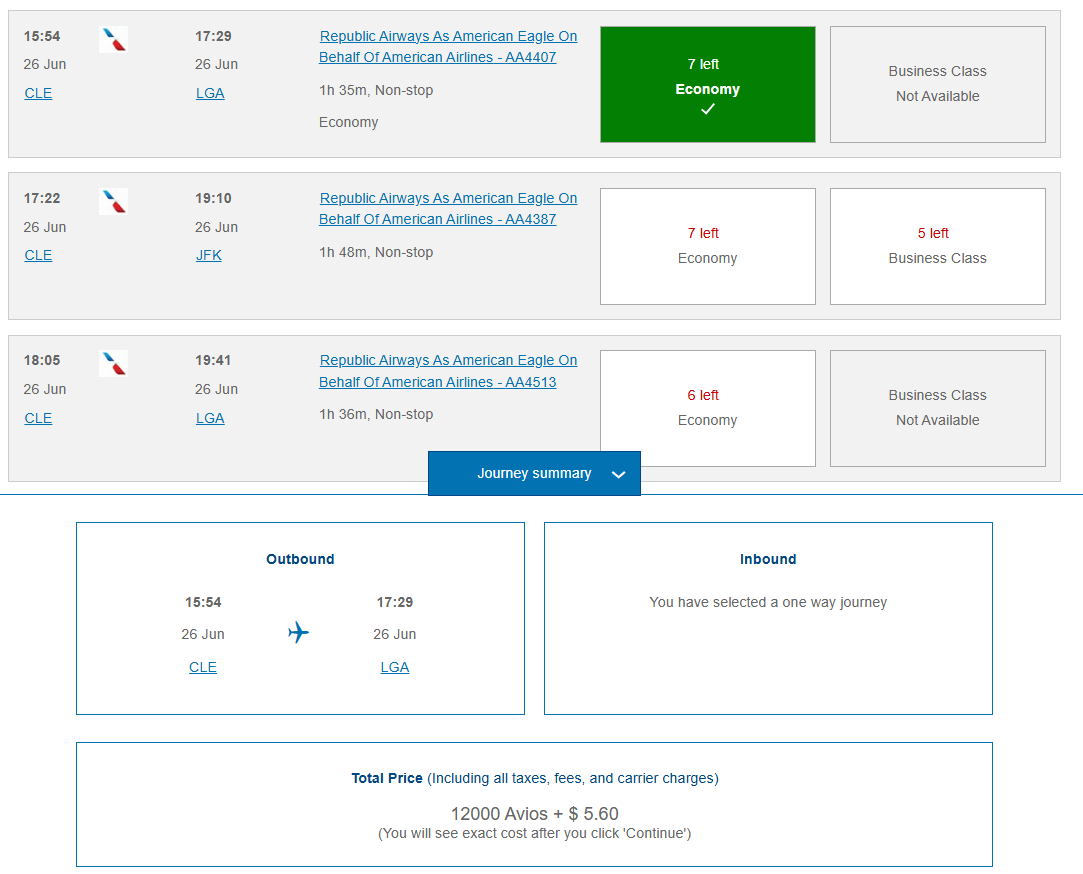Screen dimensions: 1083x874
Task: Open CLE link in Outbound summary
Action: click(x=203, y=667)
